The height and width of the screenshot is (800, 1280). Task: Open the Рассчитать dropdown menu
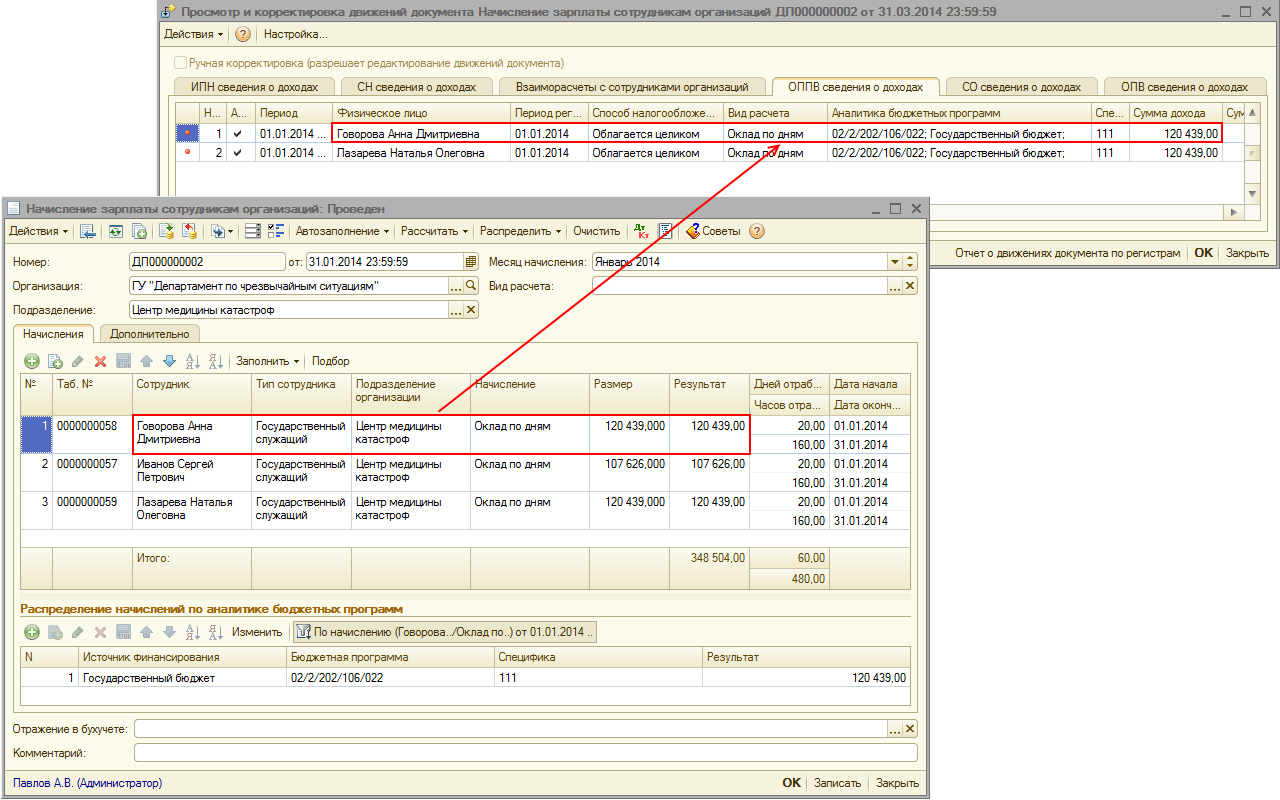pos(434,231)
